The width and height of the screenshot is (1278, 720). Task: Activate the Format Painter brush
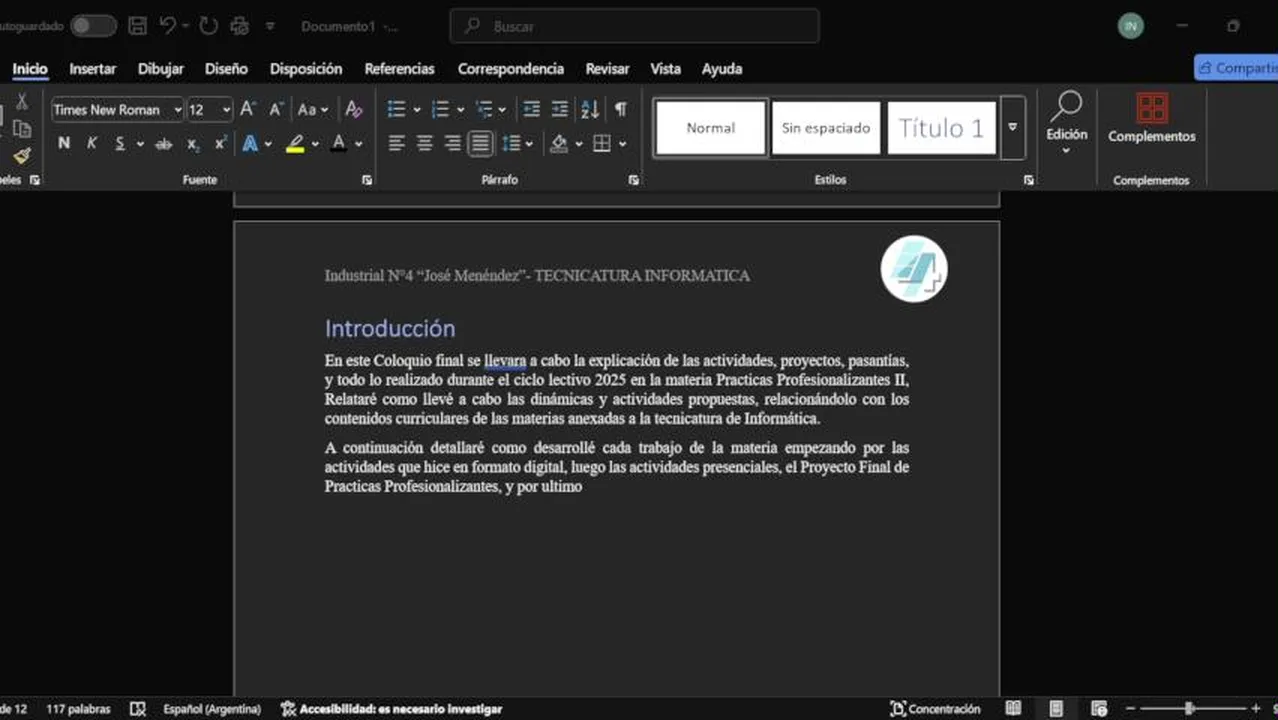pyautogui.click(x=21, y=156)
